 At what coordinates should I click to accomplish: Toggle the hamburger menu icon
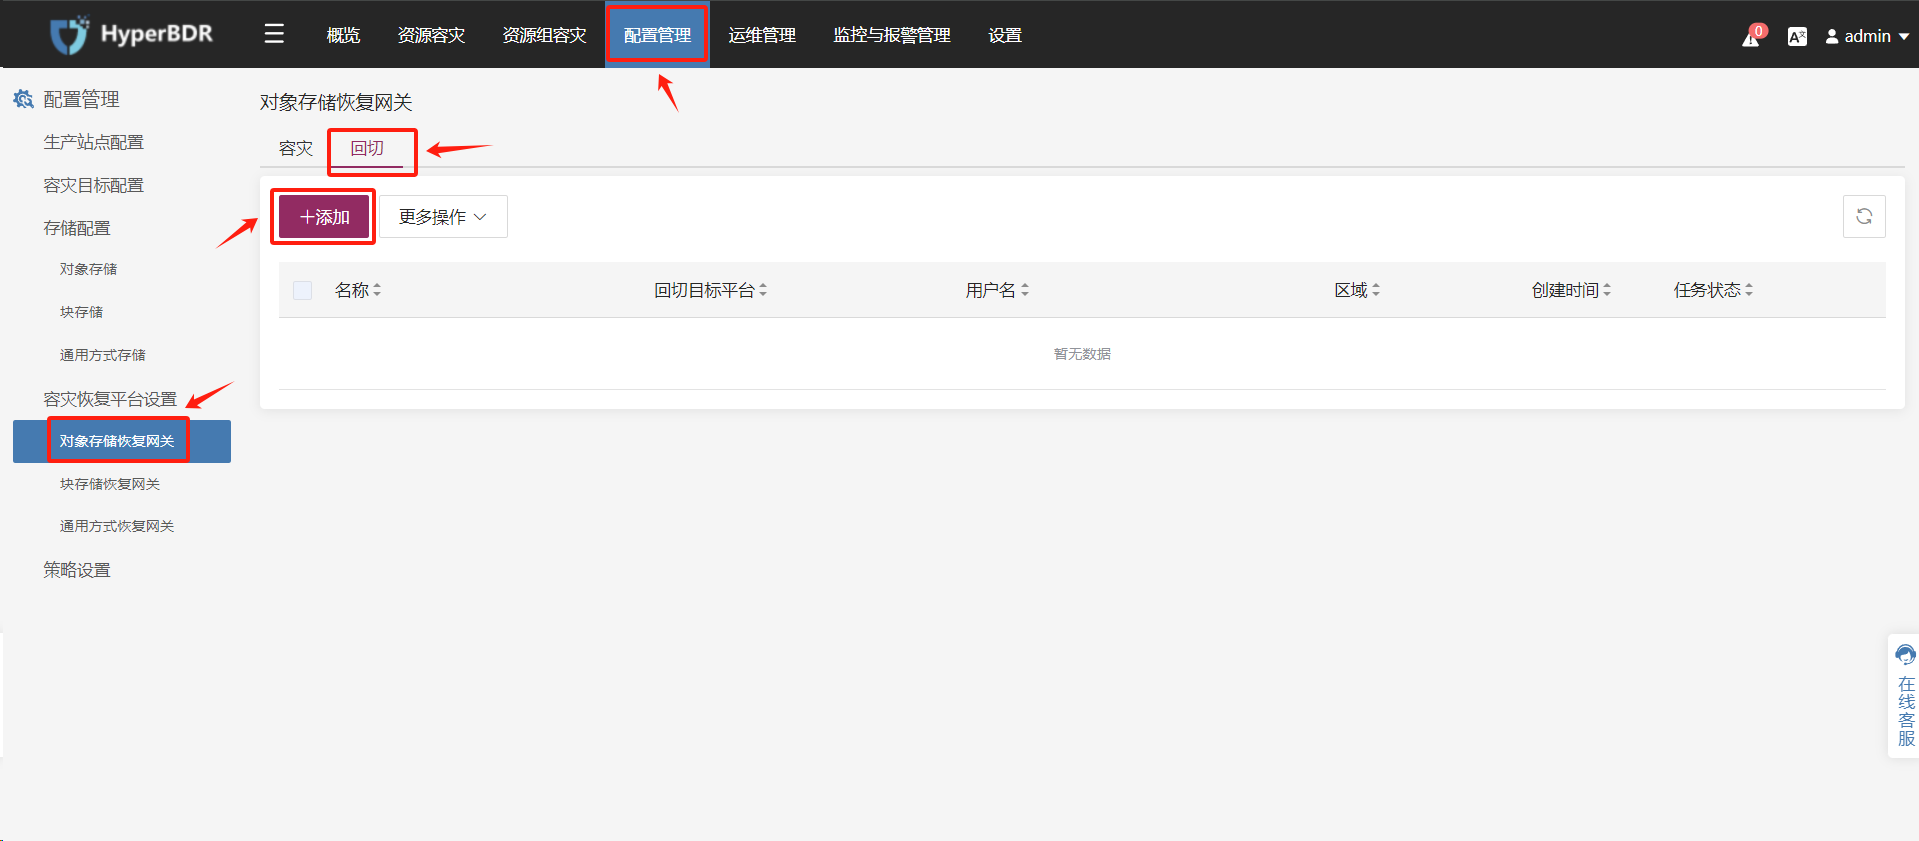click(x=274, y=34)
